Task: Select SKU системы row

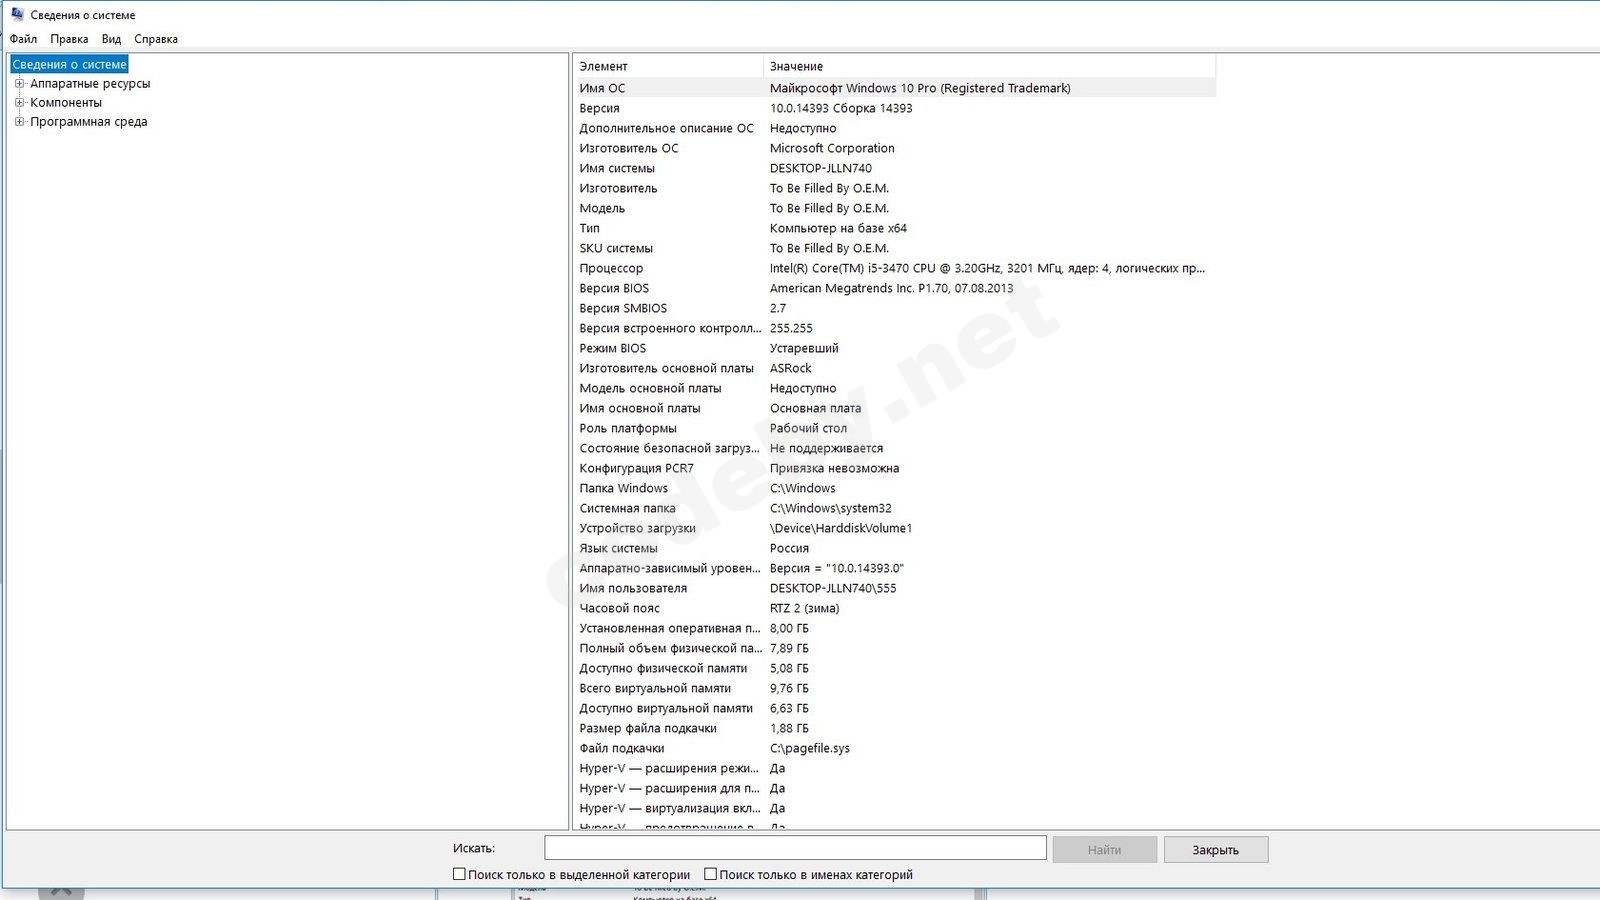Action: [x=896, y=248]
